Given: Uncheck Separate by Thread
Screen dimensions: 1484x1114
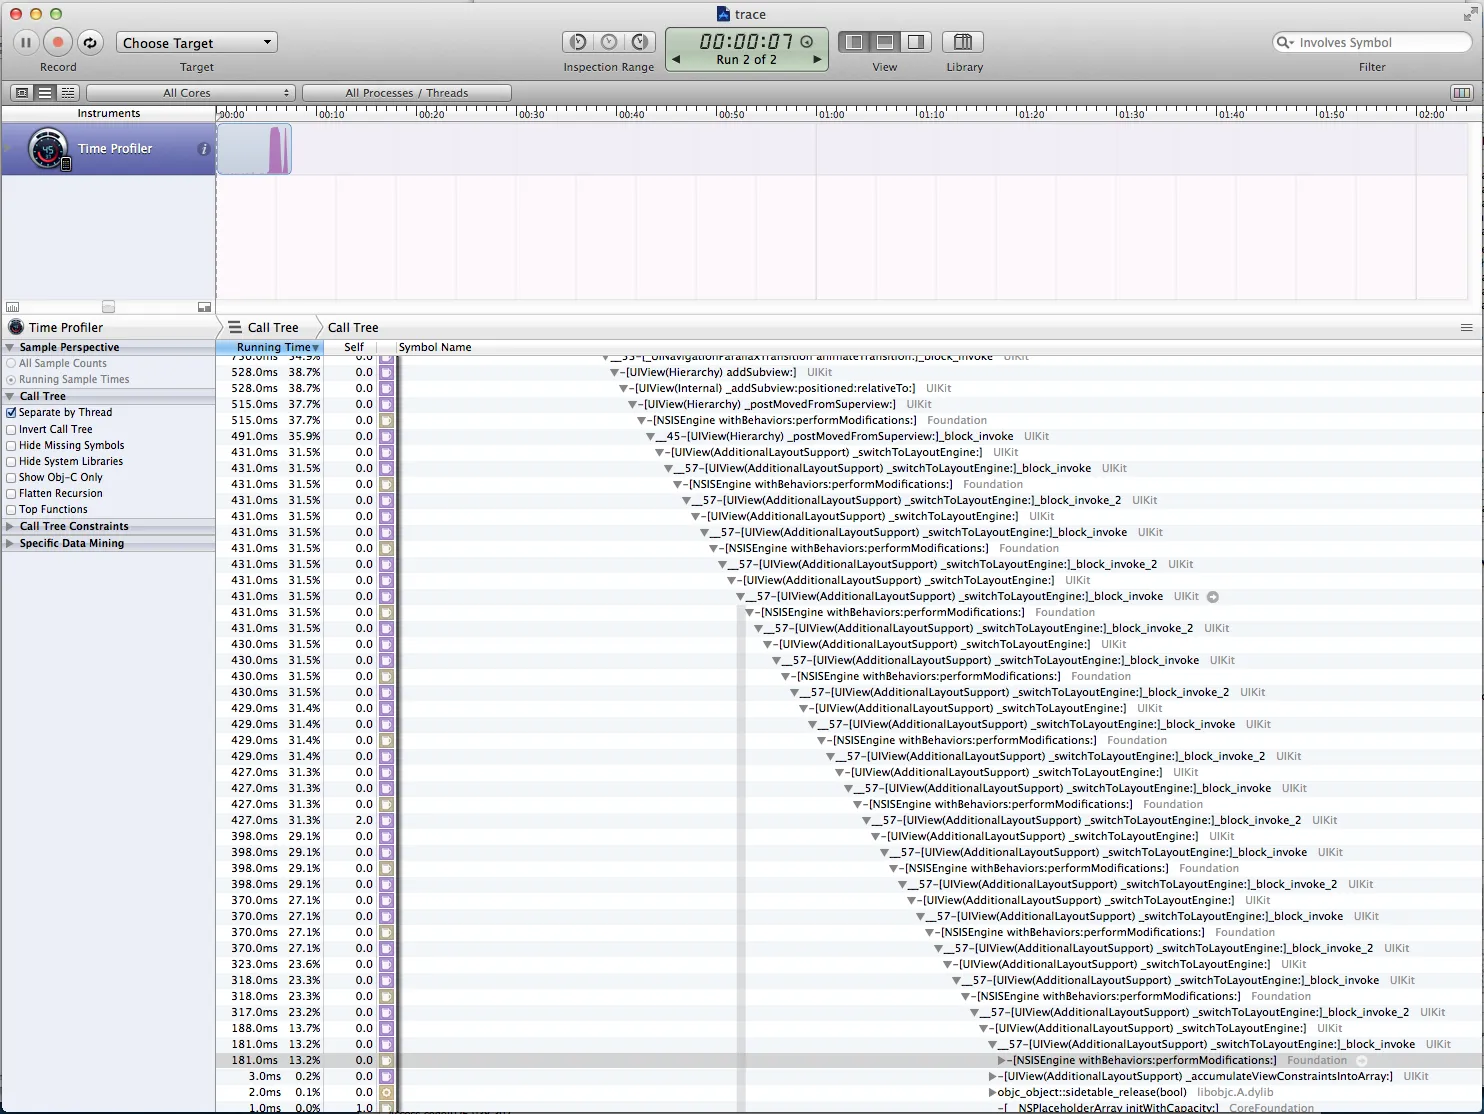Looking at the screenshot, I should 11,412.
